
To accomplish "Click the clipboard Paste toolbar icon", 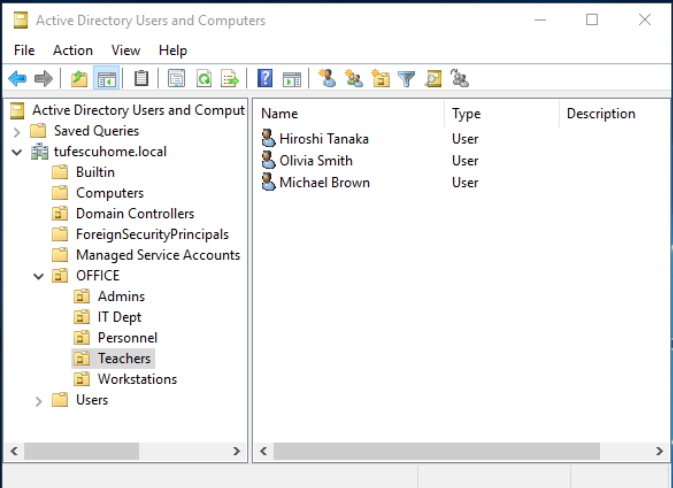I will tap(141, 79).
